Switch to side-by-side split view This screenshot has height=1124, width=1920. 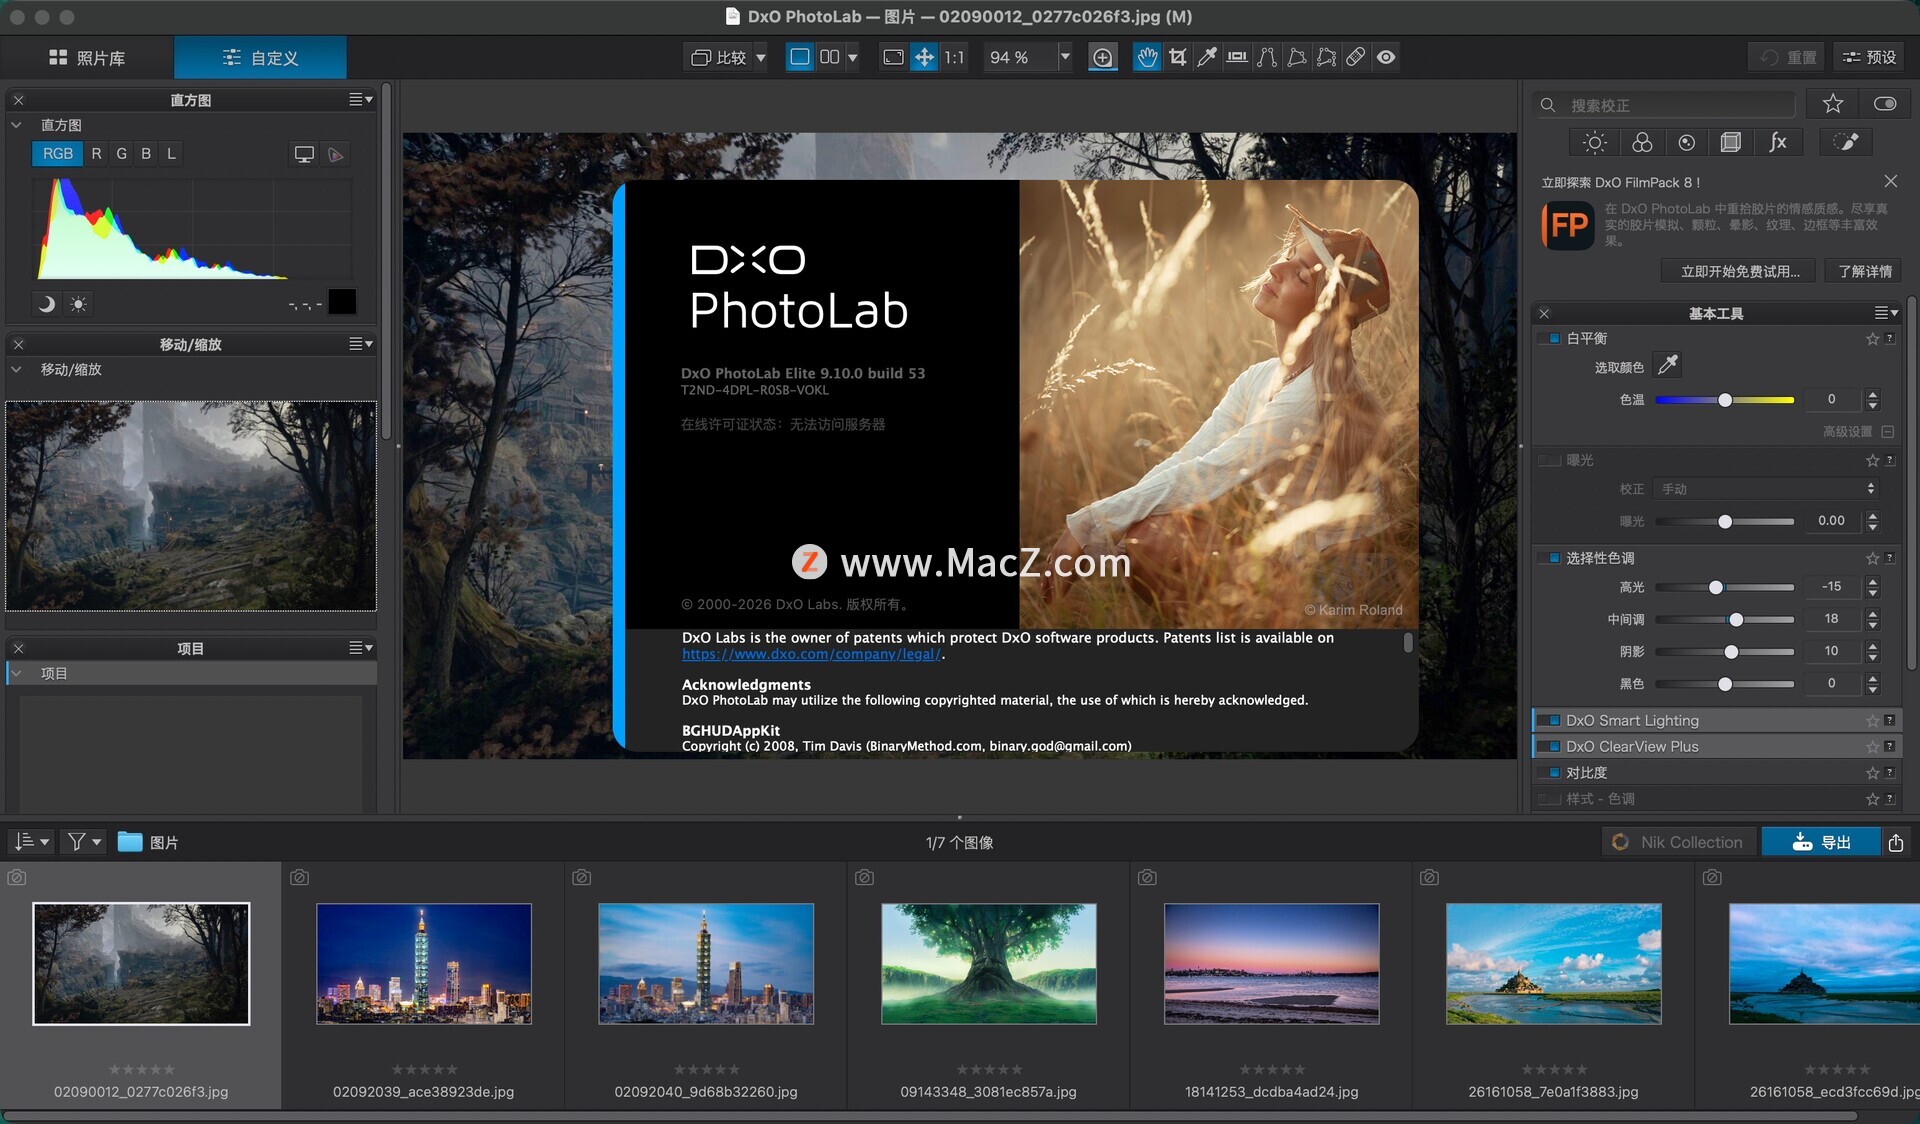click(830, 57)
